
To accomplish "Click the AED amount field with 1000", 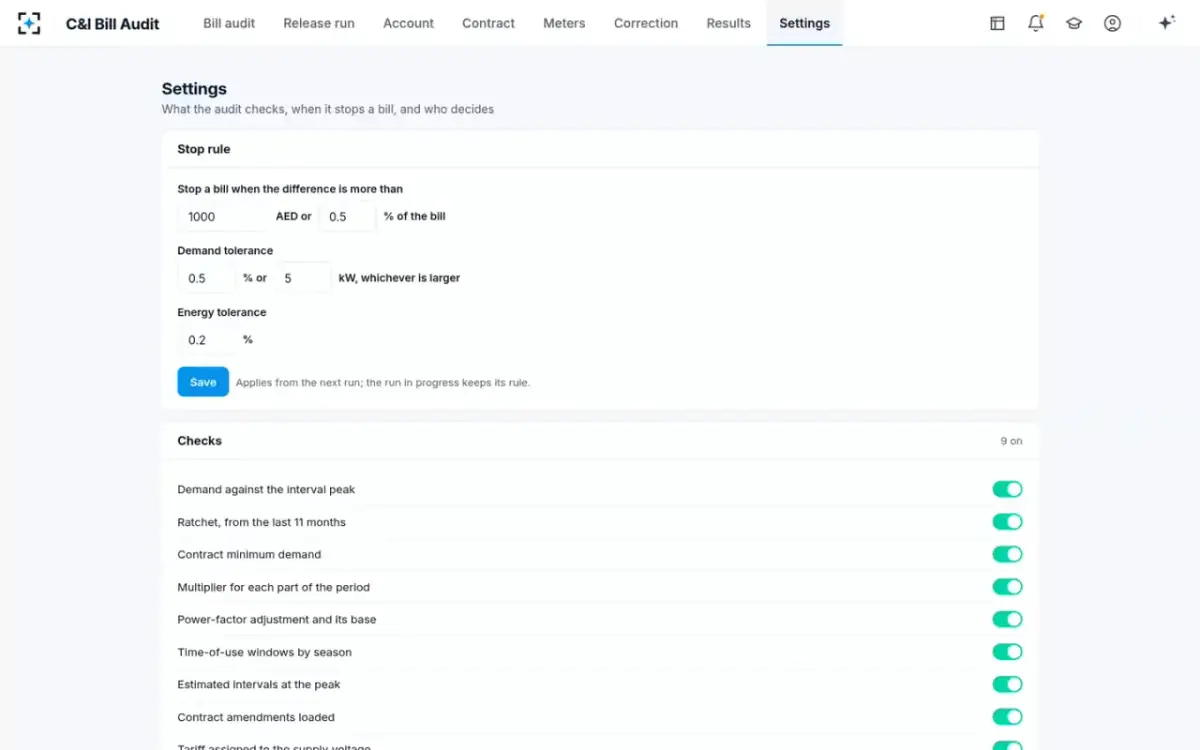I will pos(223,216).
